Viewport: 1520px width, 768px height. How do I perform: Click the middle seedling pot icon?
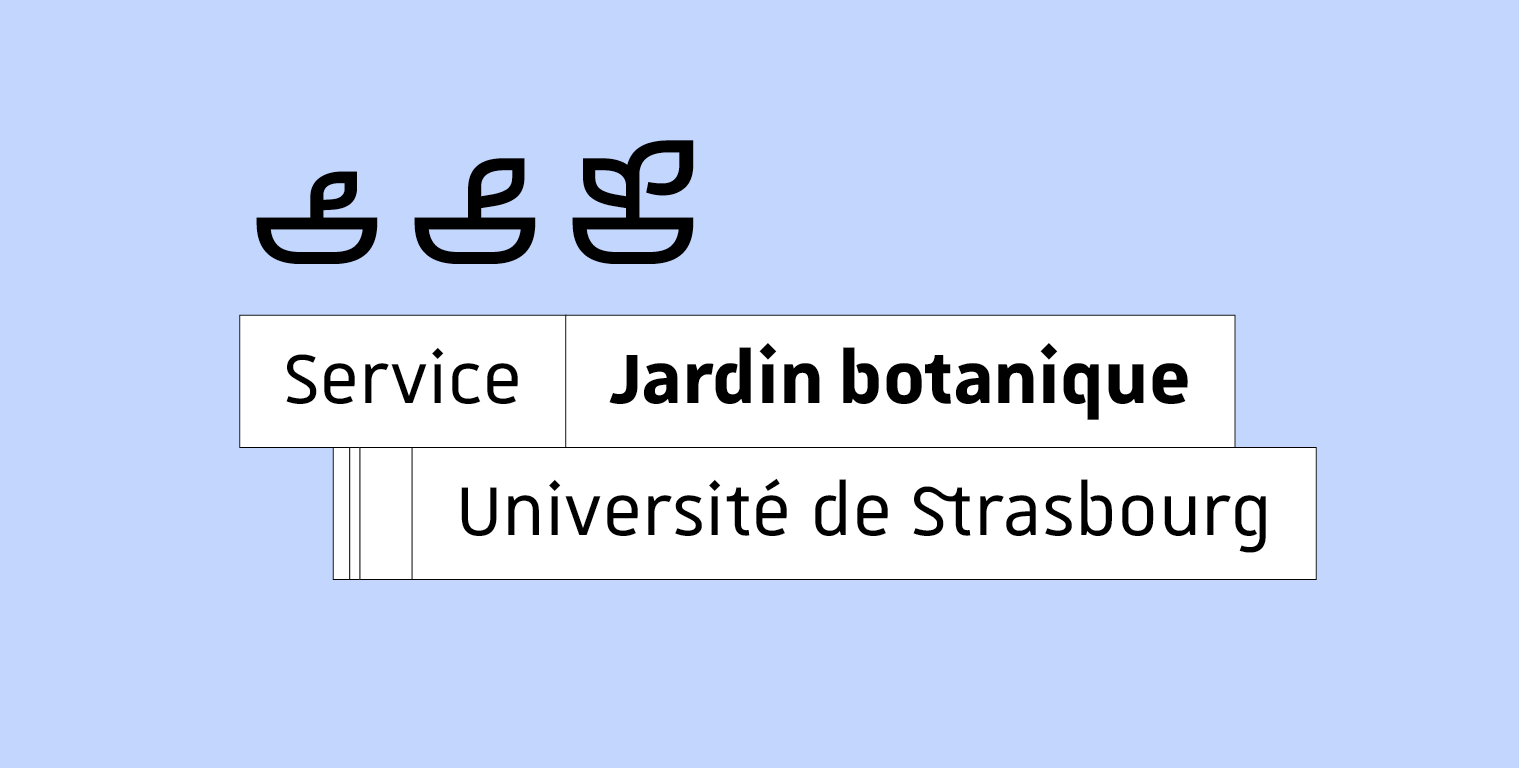pyautogui.click(x=475, y=211)
